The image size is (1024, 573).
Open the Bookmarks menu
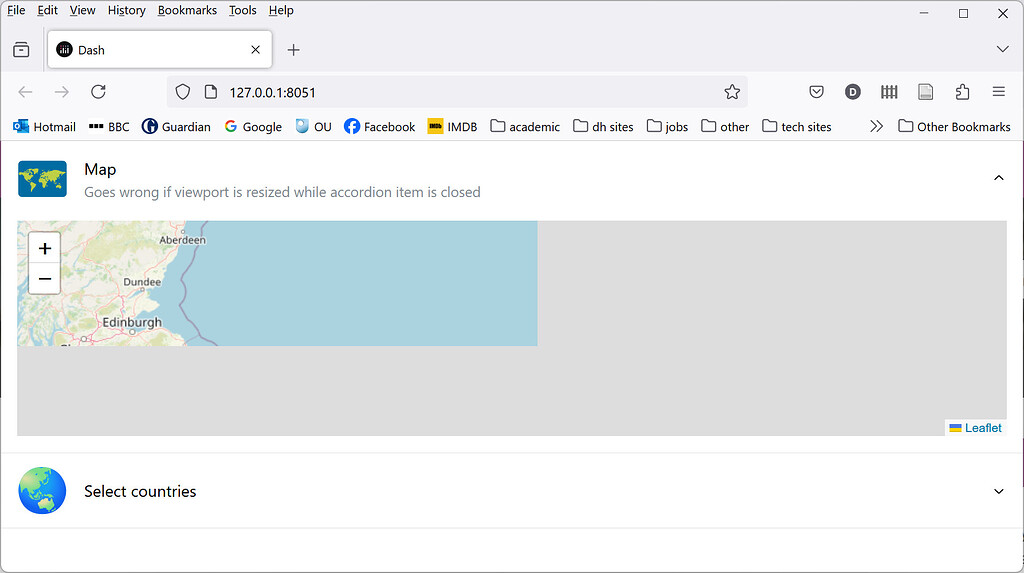(x=187, y=10)
